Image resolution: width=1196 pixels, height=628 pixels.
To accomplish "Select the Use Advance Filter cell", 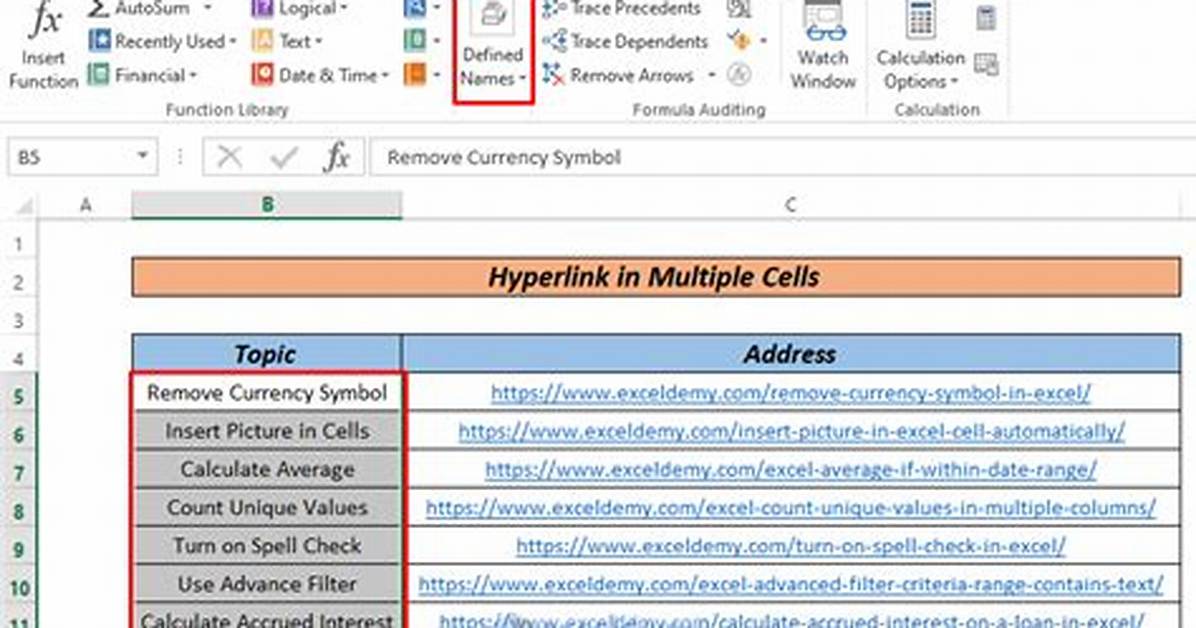I will (x=267, y=583).
